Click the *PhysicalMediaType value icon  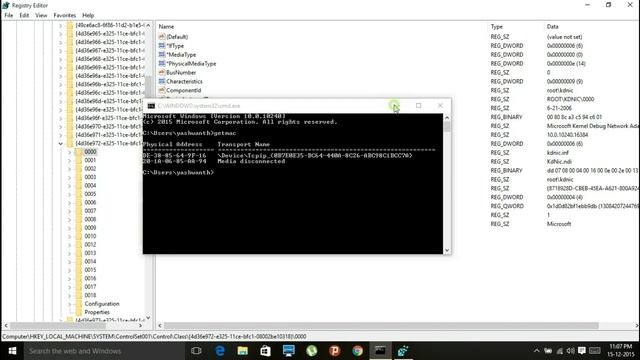162,63
